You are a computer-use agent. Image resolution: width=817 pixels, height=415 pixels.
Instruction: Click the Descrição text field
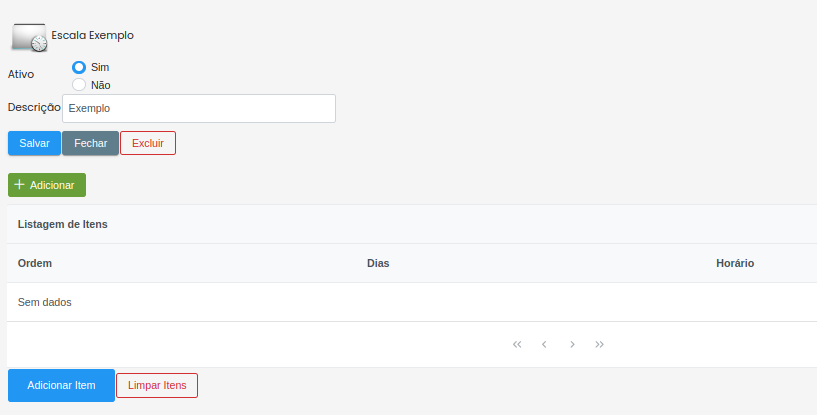[198, 108]
